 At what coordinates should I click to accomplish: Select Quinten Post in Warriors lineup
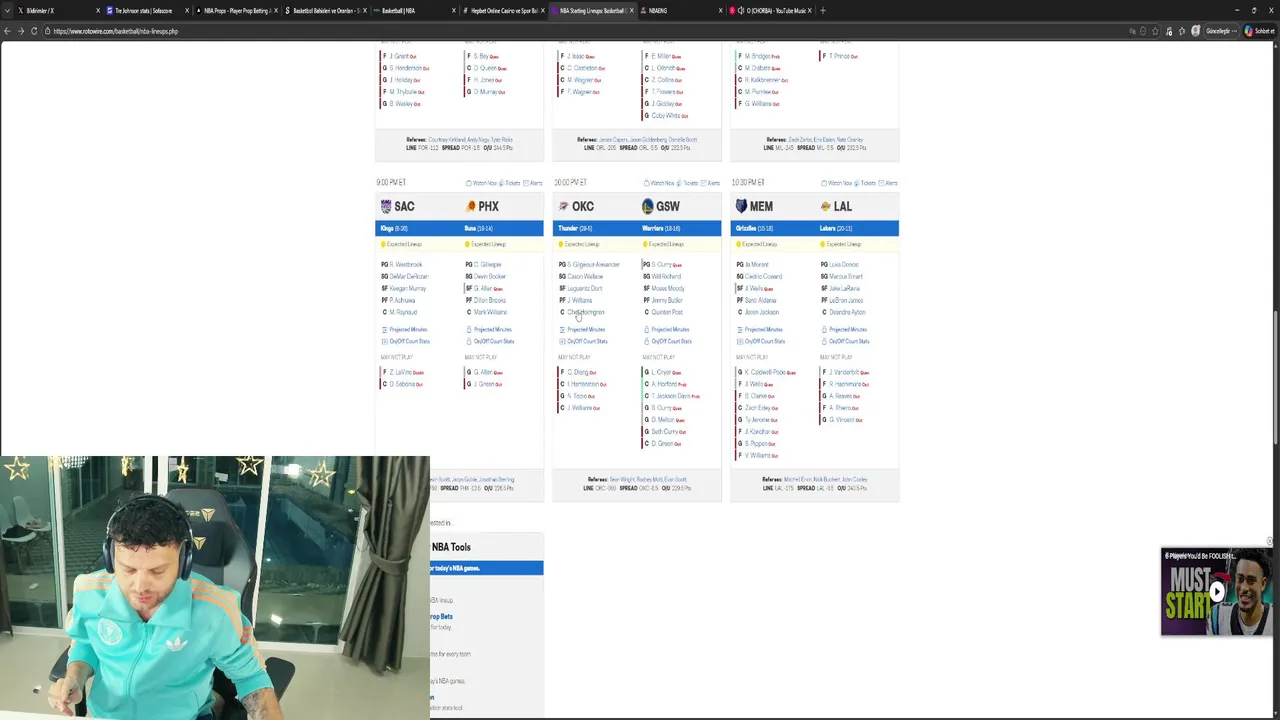point(667,312)
